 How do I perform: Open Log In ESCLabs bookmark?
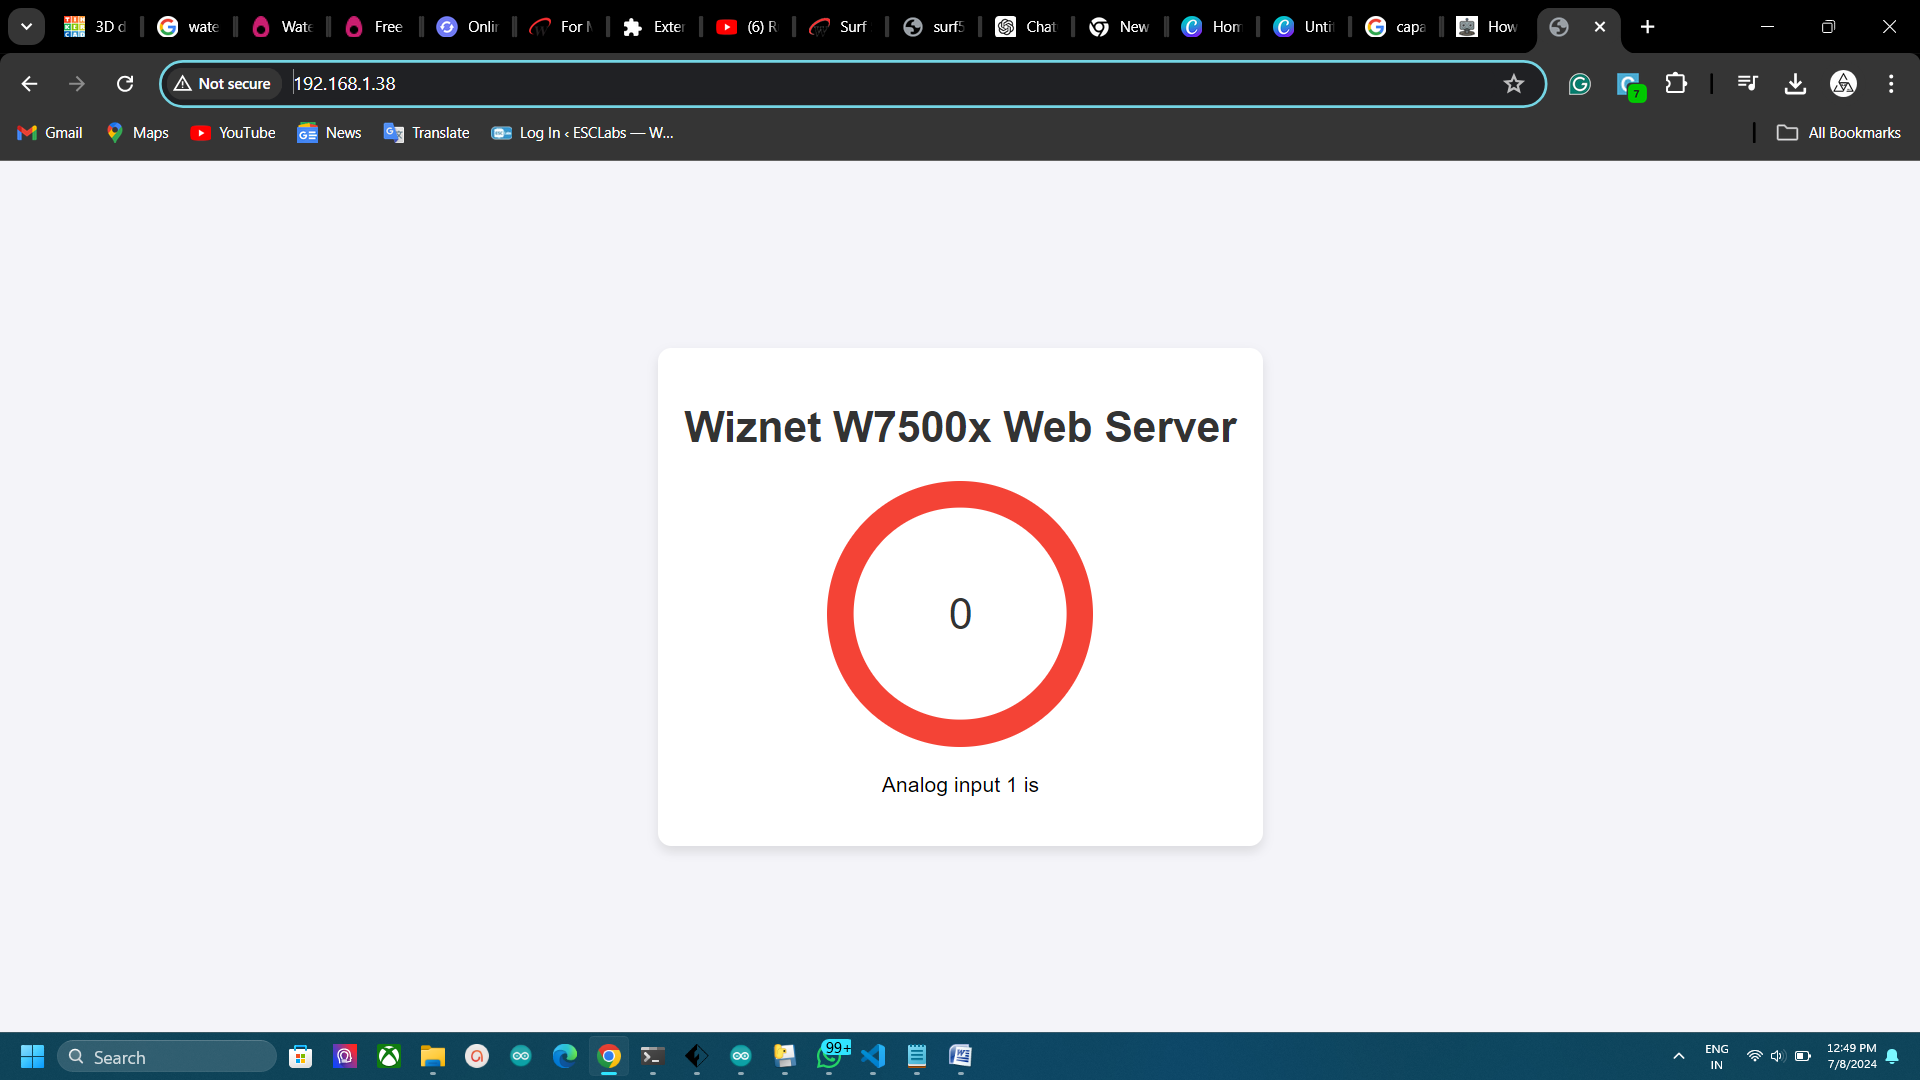pyautogui.click(x=583, y=133)
